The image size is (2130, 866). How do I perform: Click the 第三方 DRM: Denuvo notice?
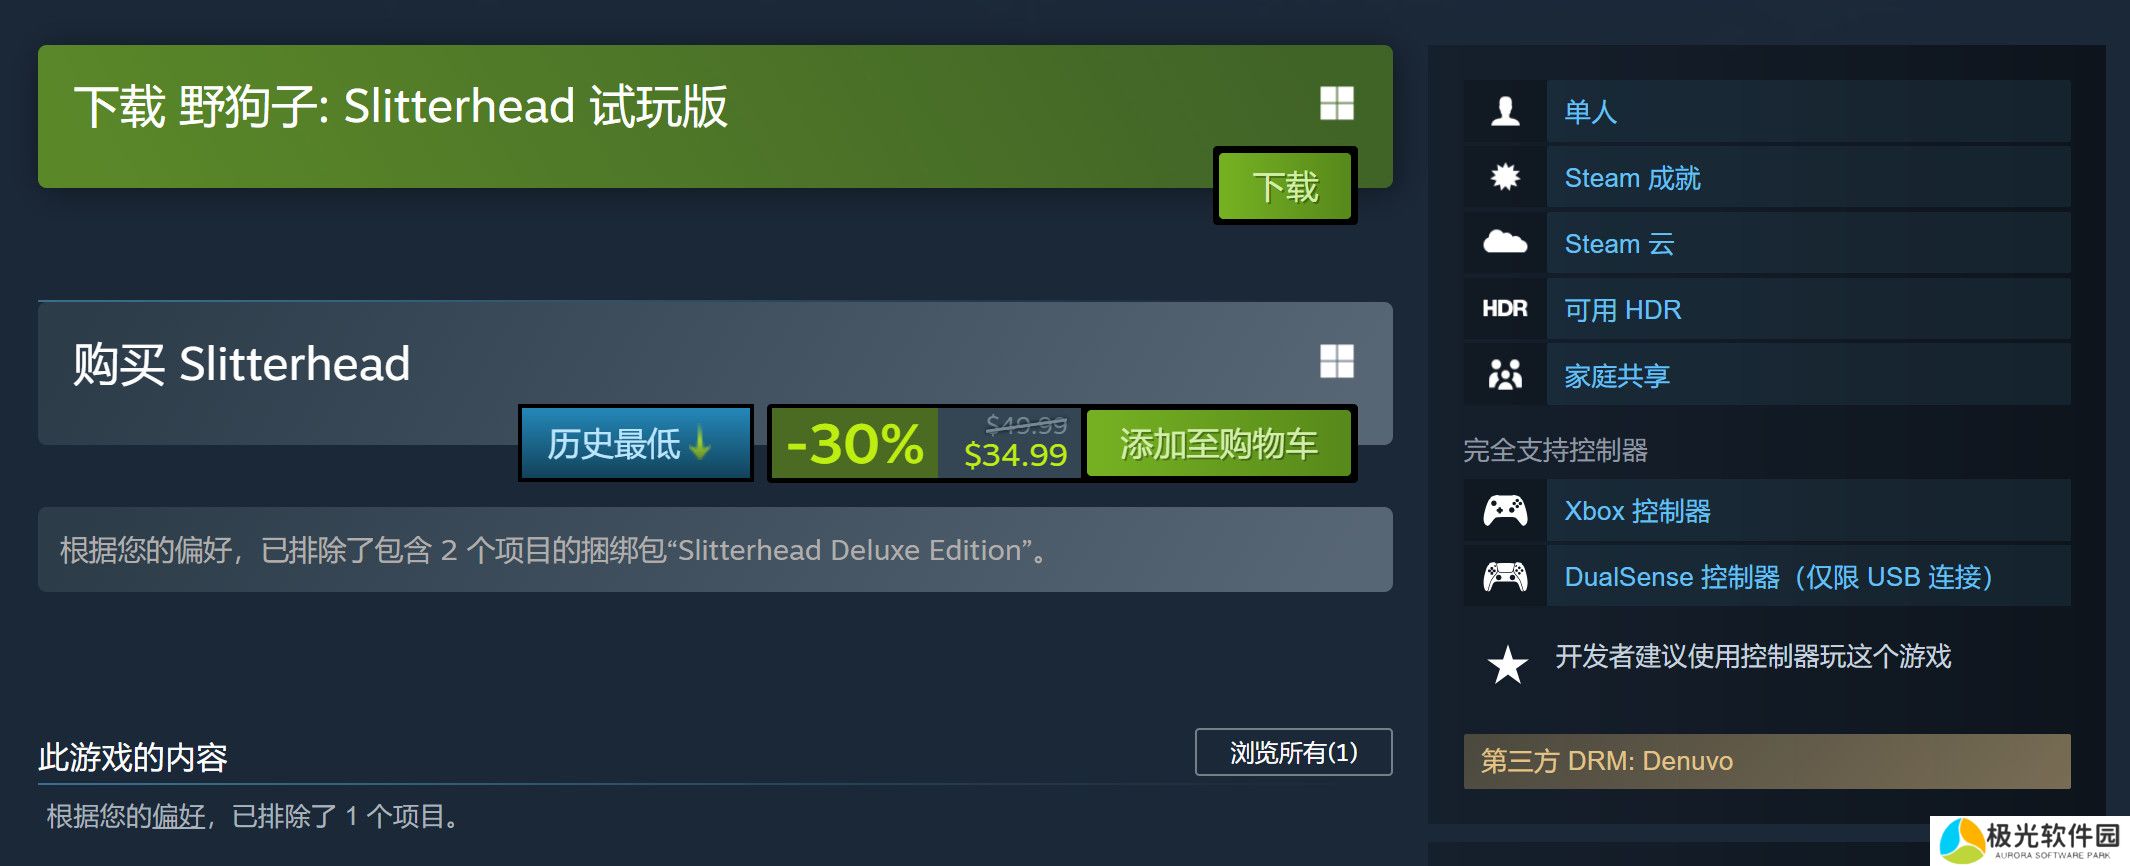pyautogui.click(x=1767, y=761)
